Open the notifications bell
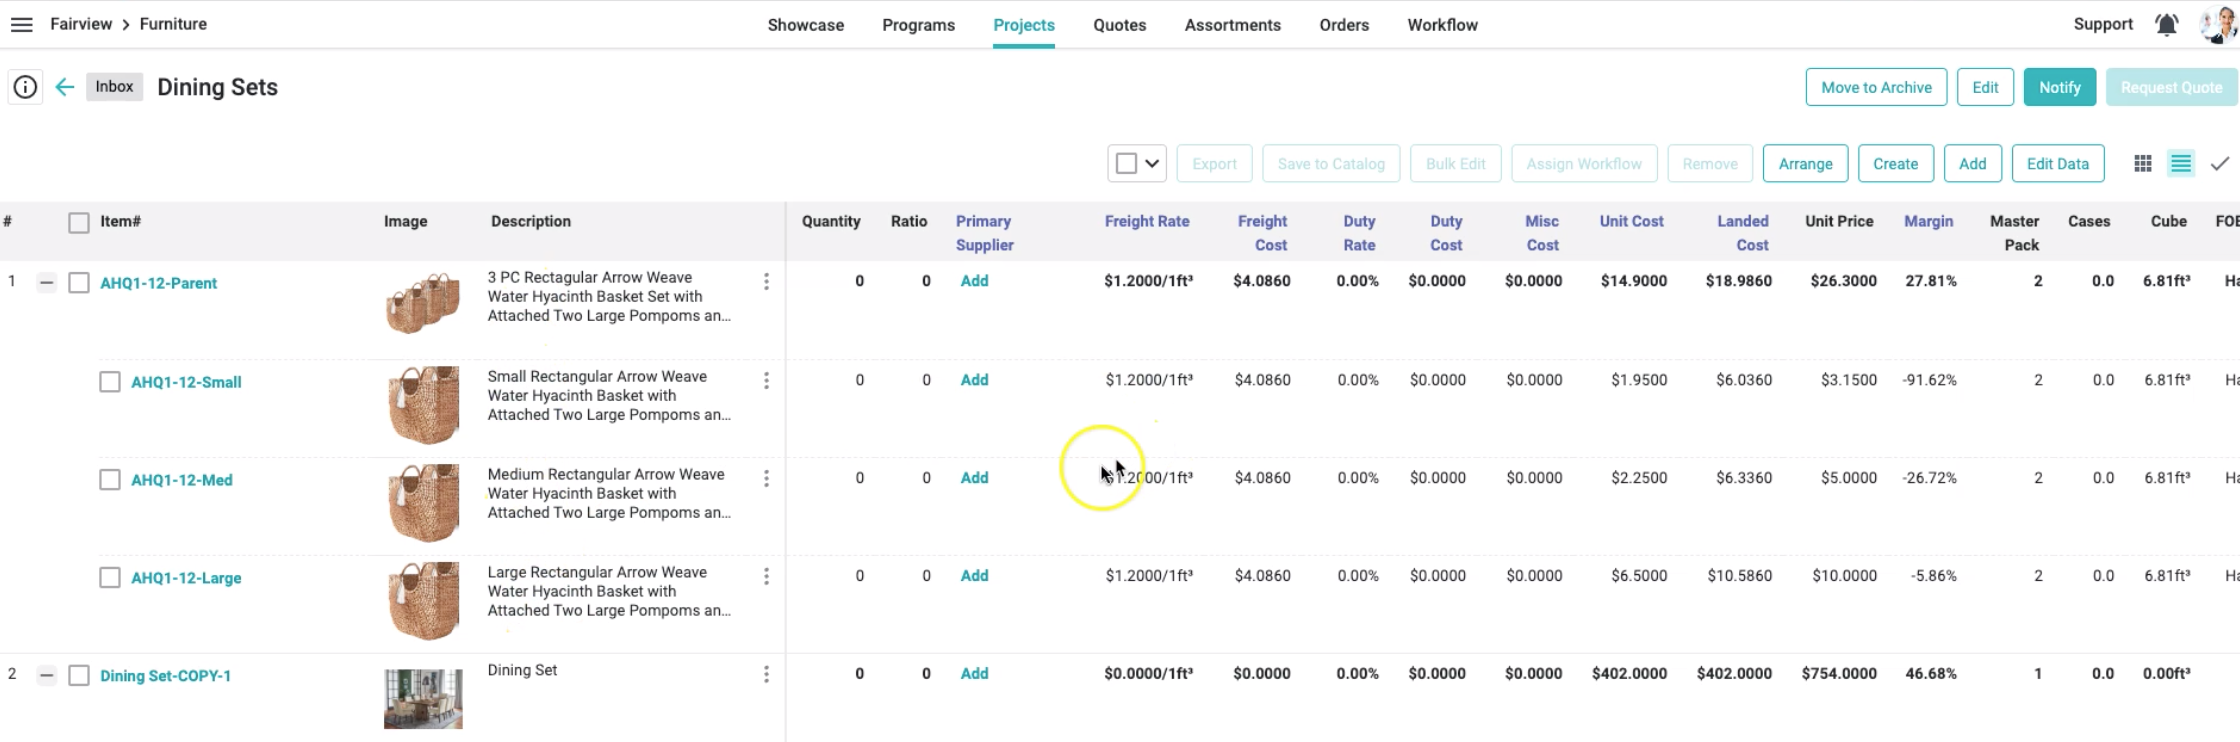The height and width of the screenshot is (742, 2240). 2166,25
